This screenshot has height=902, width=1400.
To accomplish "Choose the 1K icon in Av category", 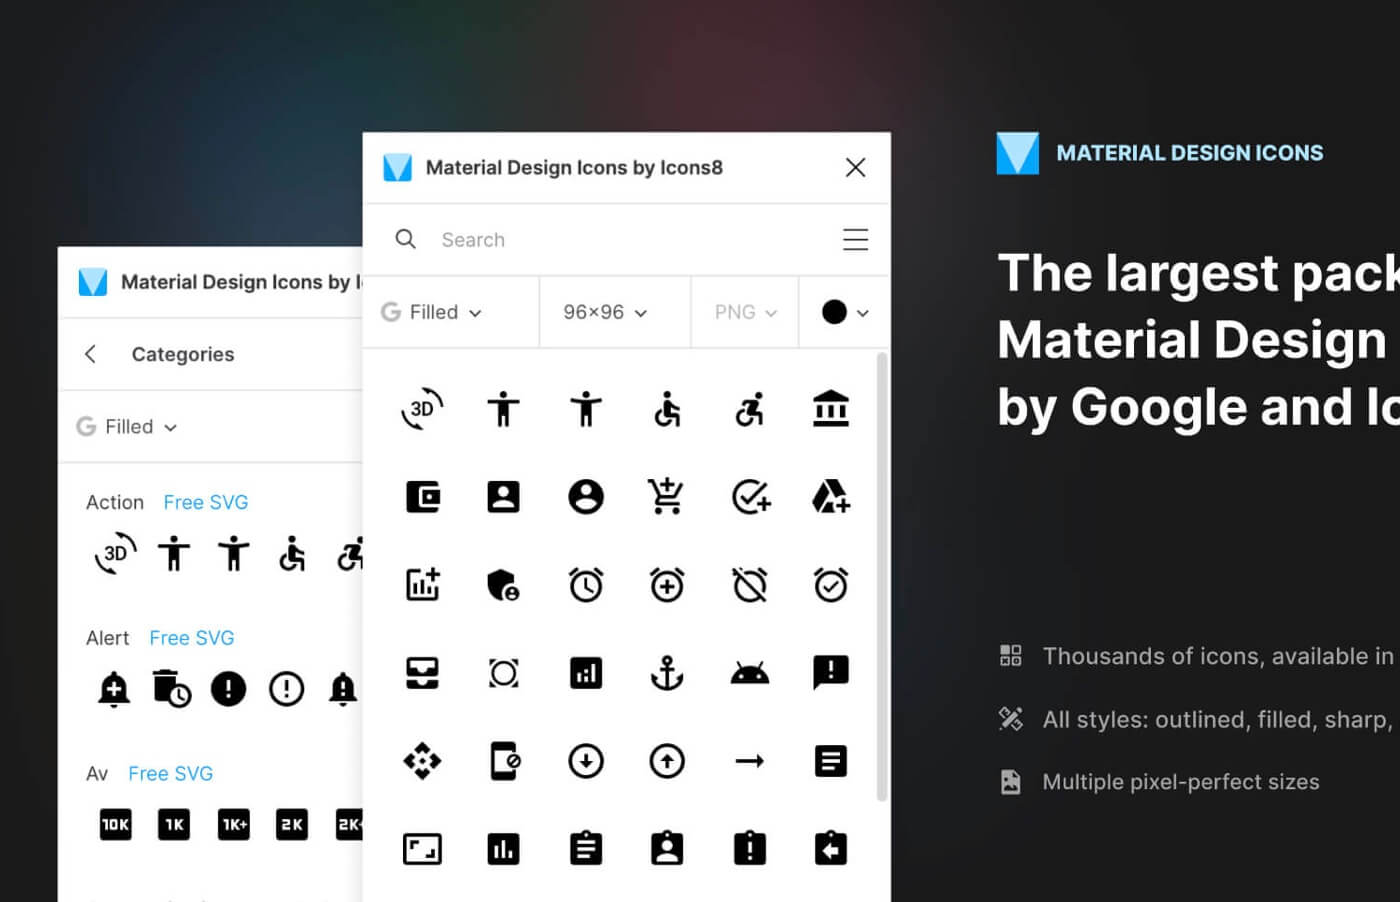I will pyautogui.click(x=174, y=824).
